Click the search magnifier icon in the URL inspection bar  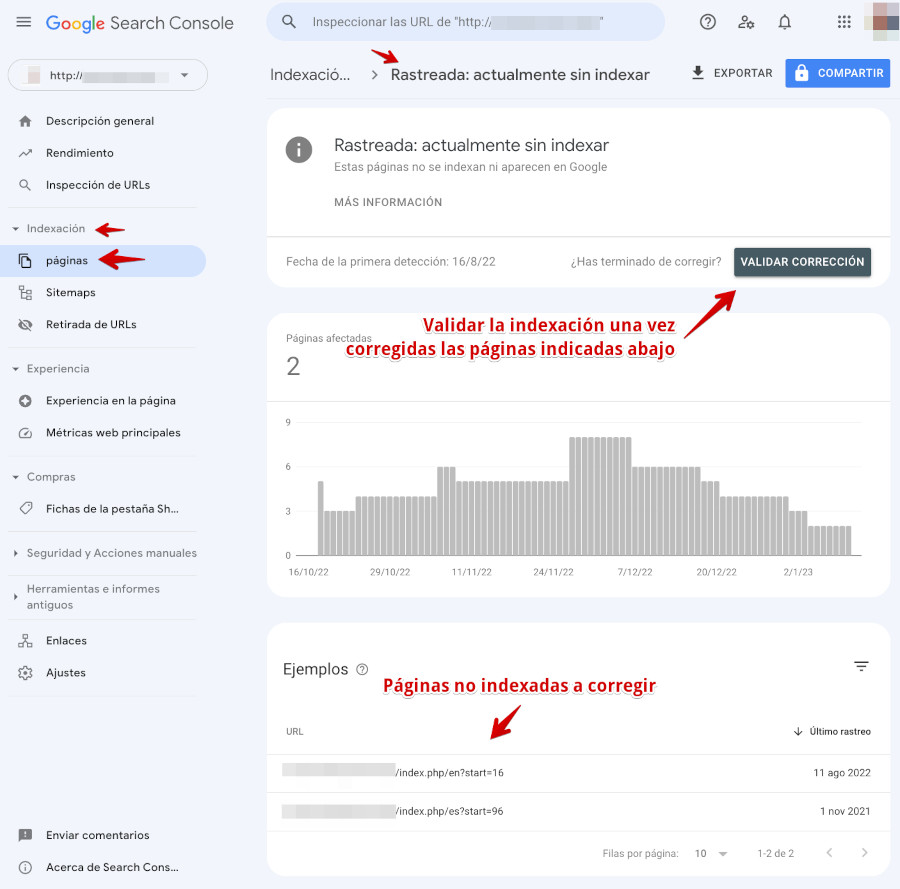coord(289,22)
